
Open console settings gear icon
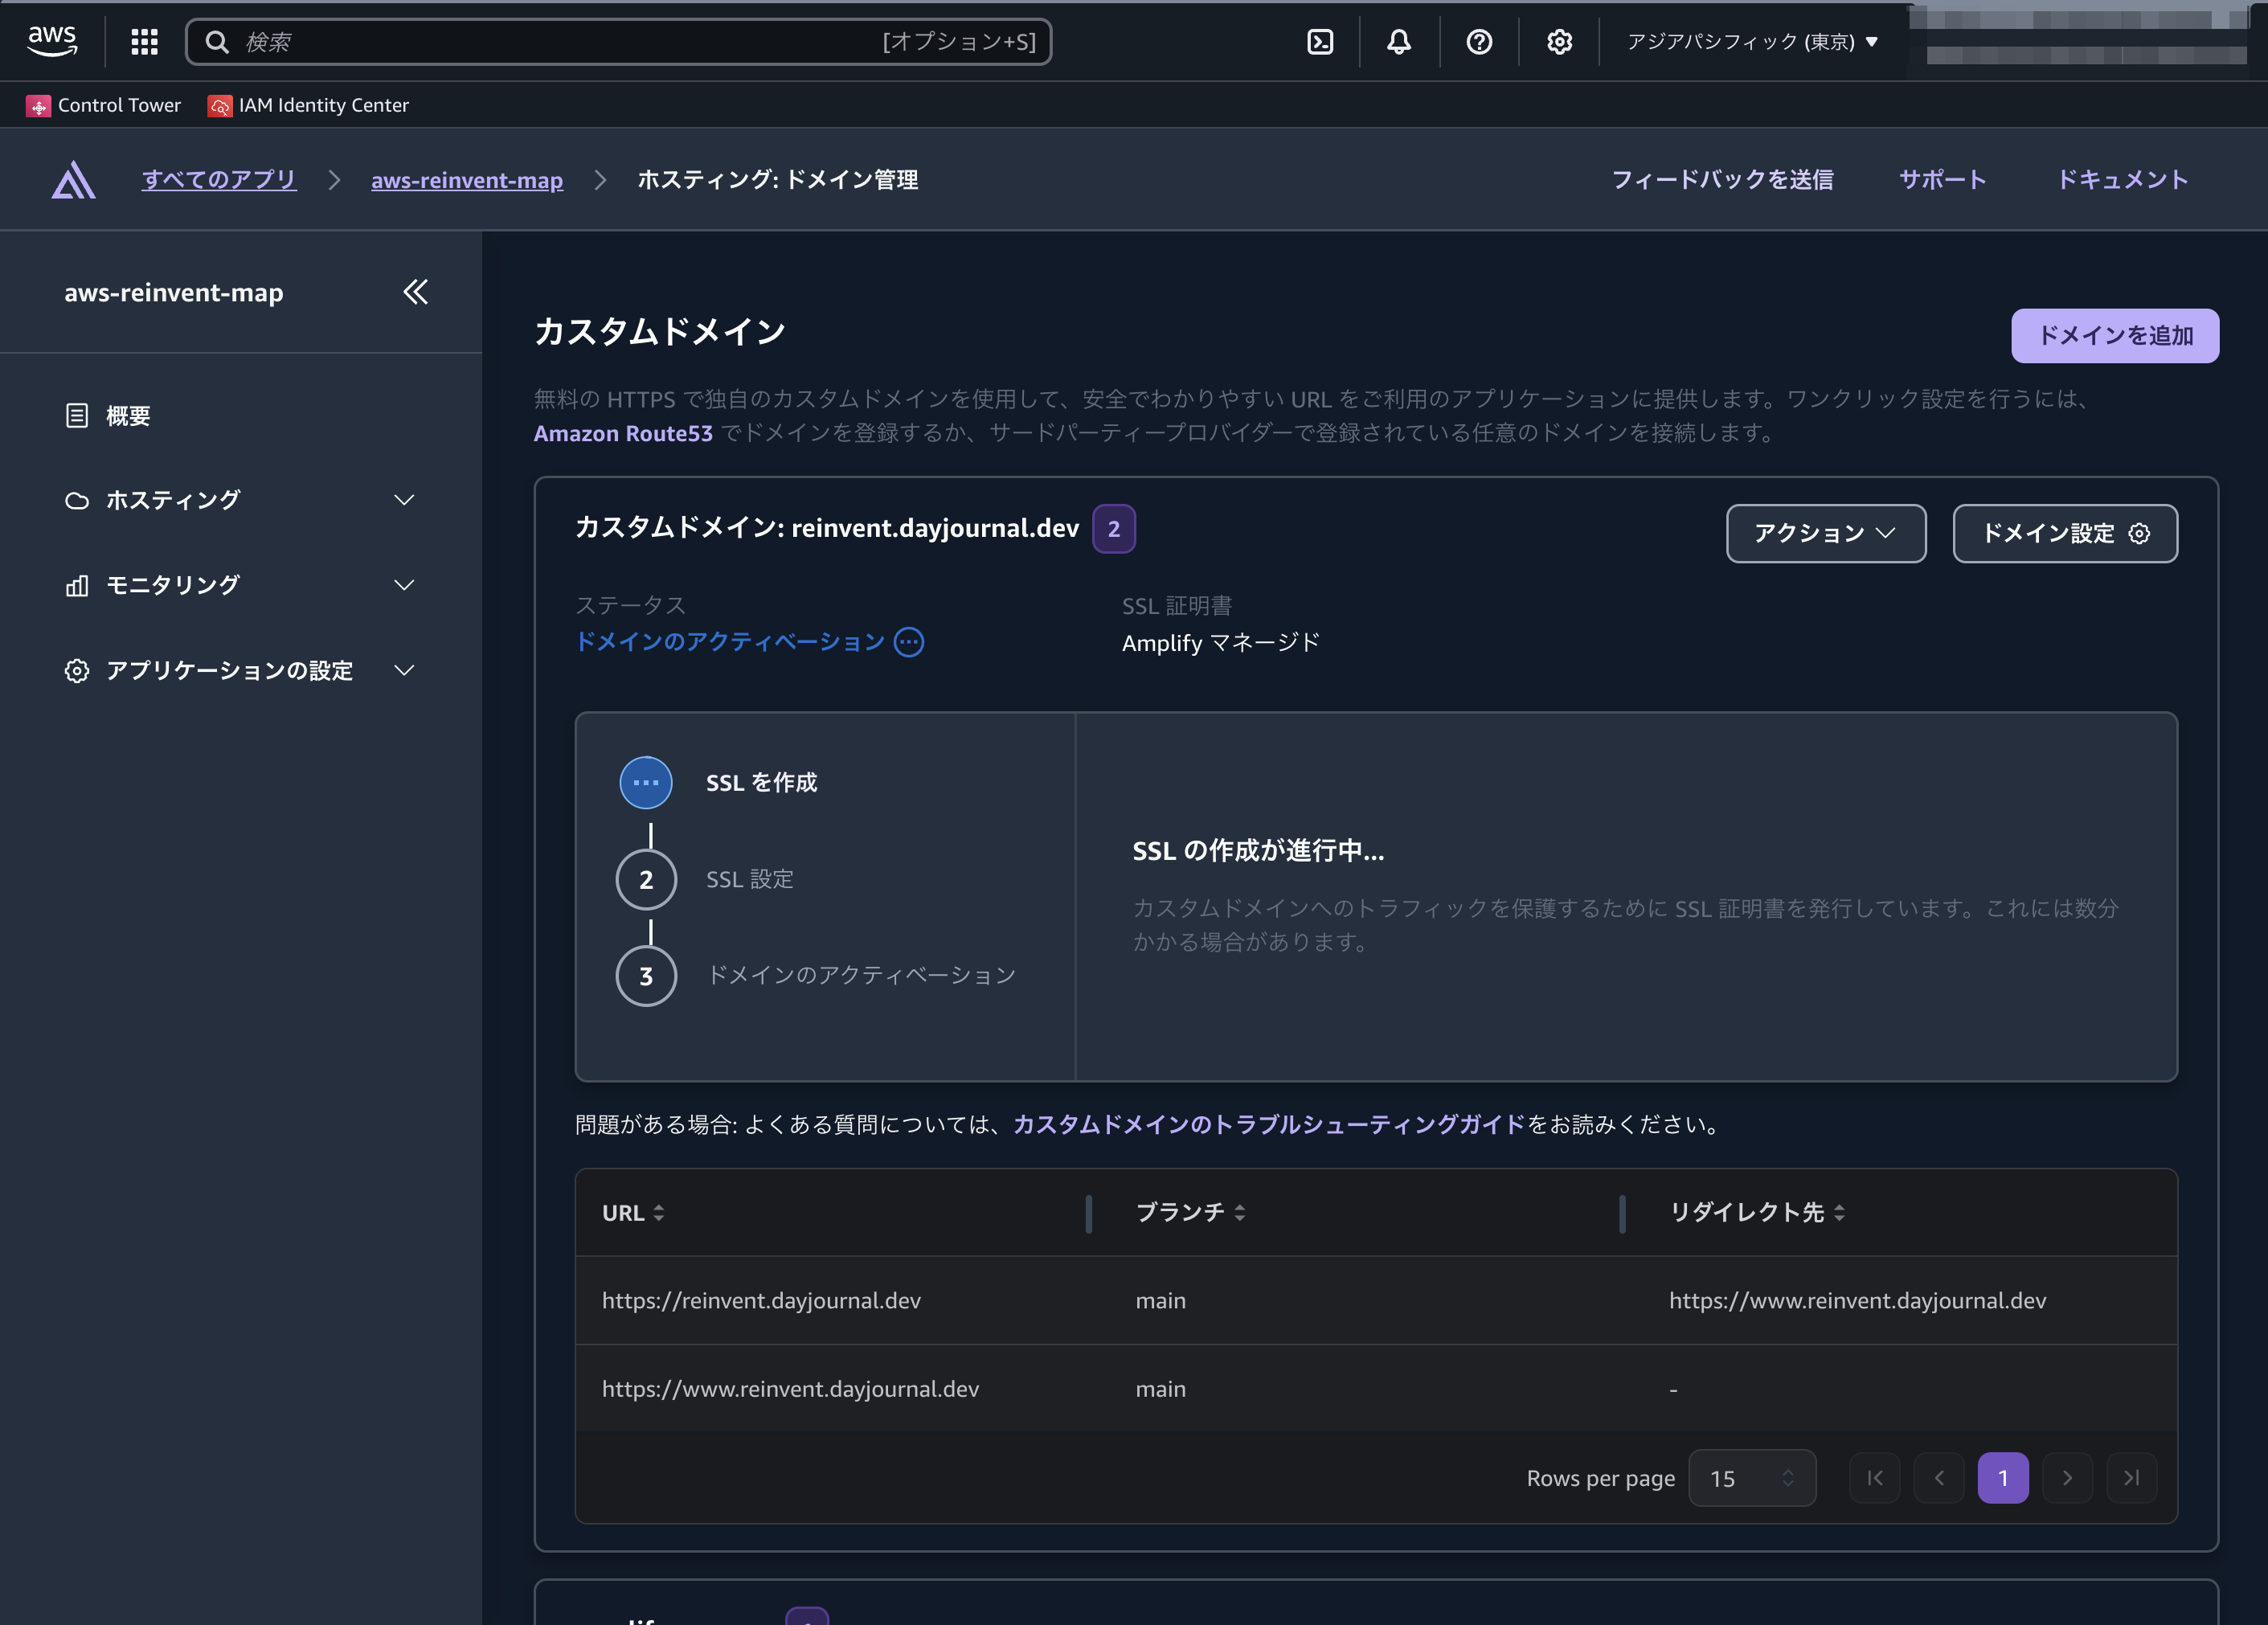[x=1559, y=41]
